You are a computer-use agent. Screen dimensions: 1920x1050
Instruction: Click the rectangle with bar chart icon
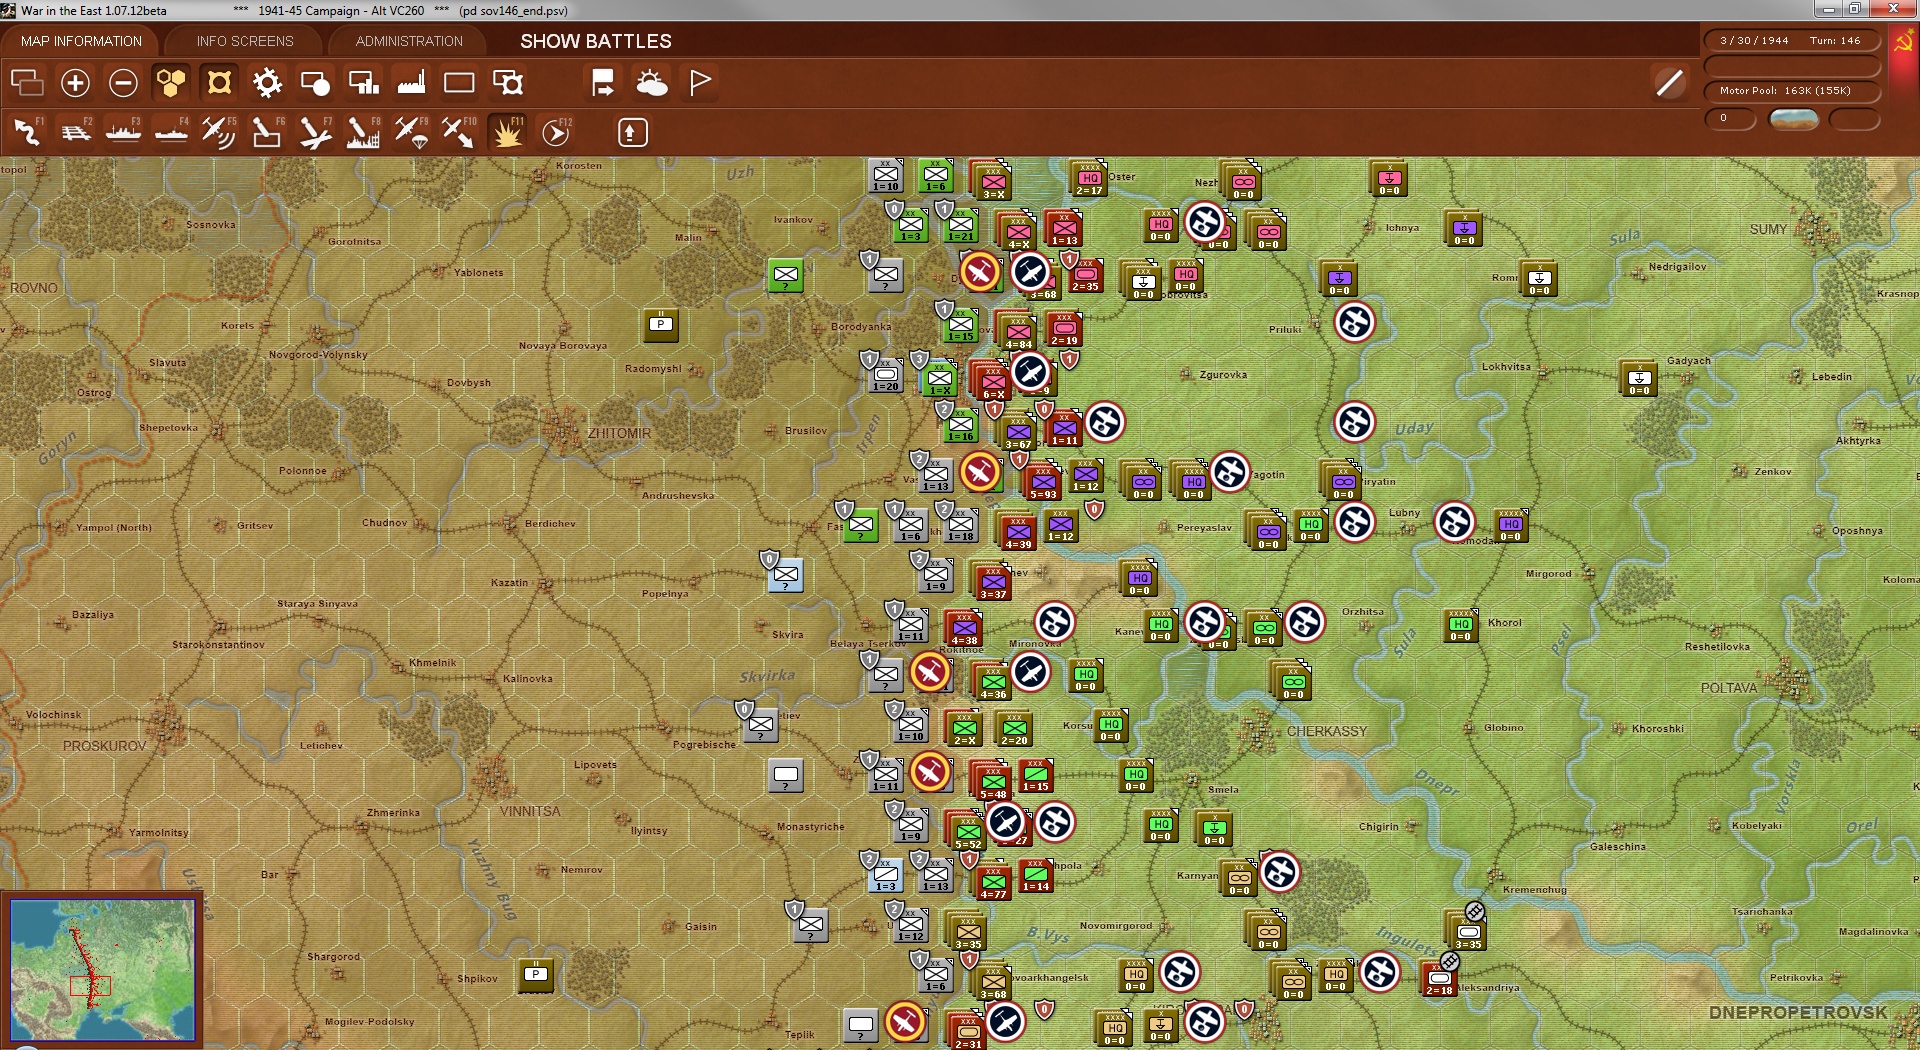tap(363, 83)
